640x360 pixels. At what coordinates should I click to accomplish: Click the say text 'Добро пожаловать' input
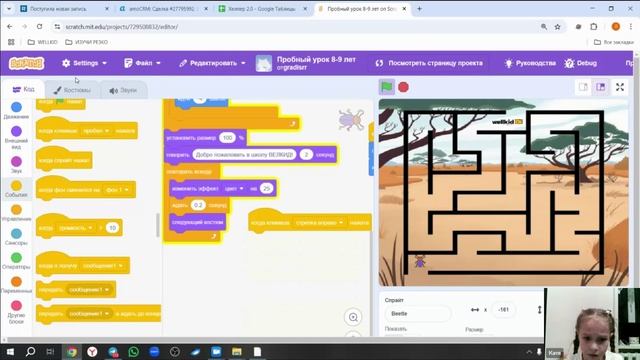244,155
